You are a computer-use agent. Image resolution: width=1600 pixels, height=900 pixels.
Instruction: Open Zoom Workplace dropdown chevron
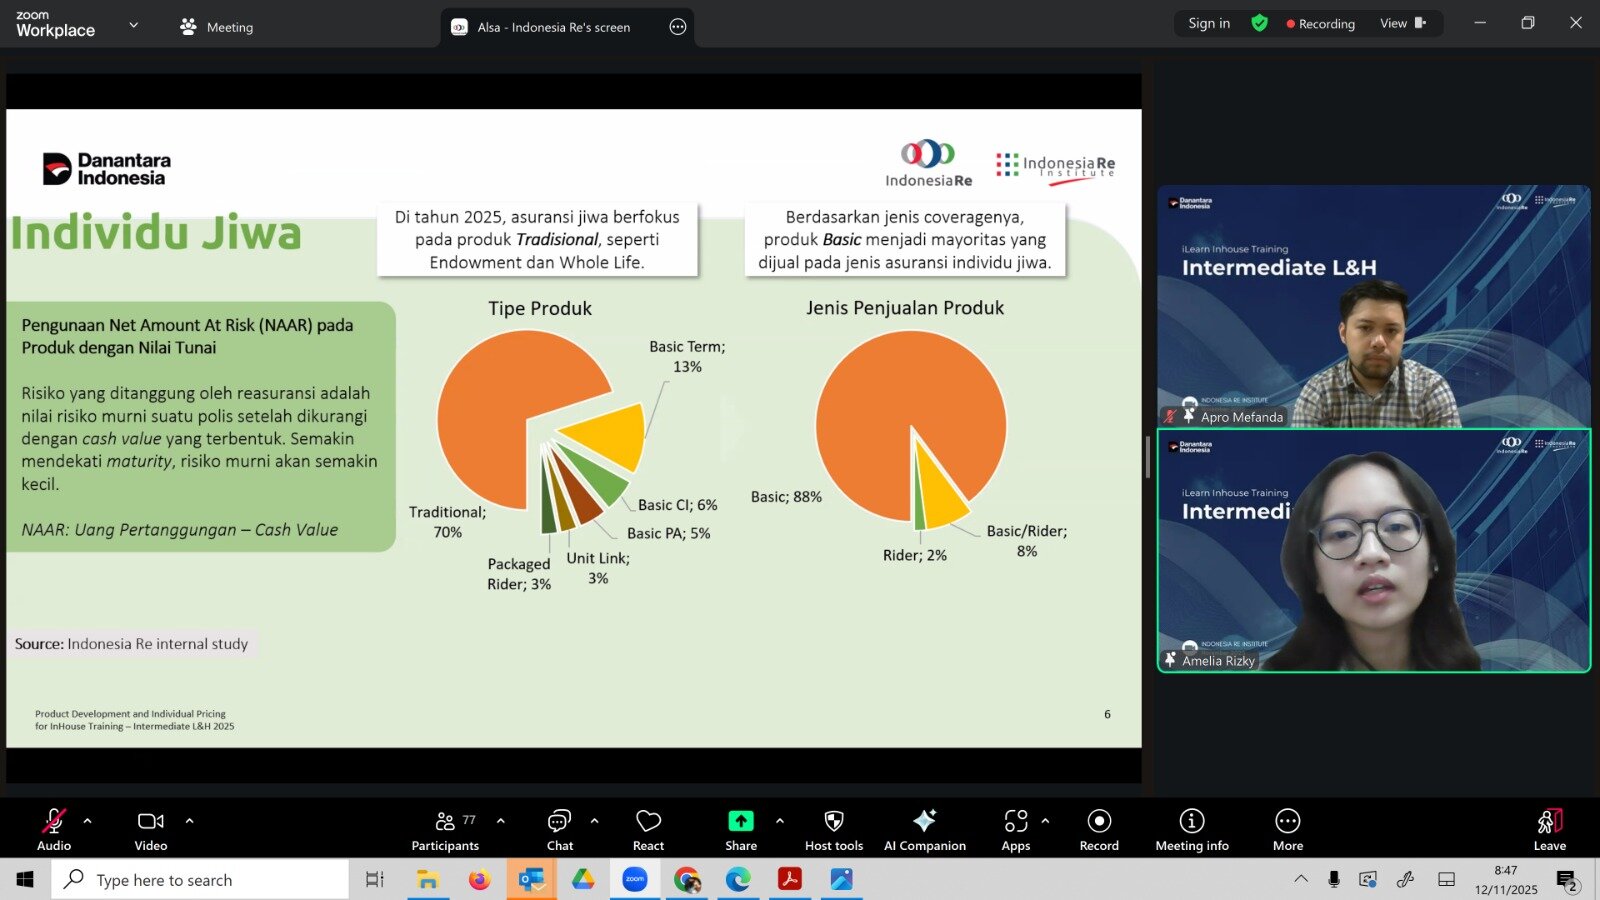tap(134, 25)
